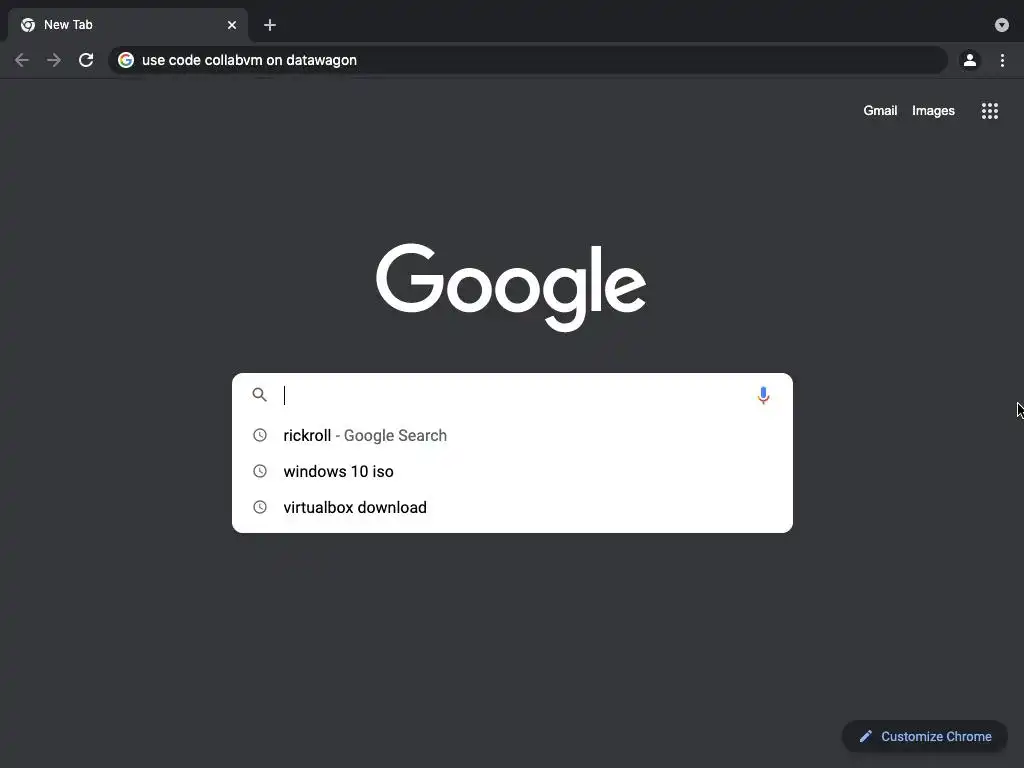The height and width of the screenshot is (768, 1024).
Task: Click clock icon beside virtualbox download
Action: point(260,507)
